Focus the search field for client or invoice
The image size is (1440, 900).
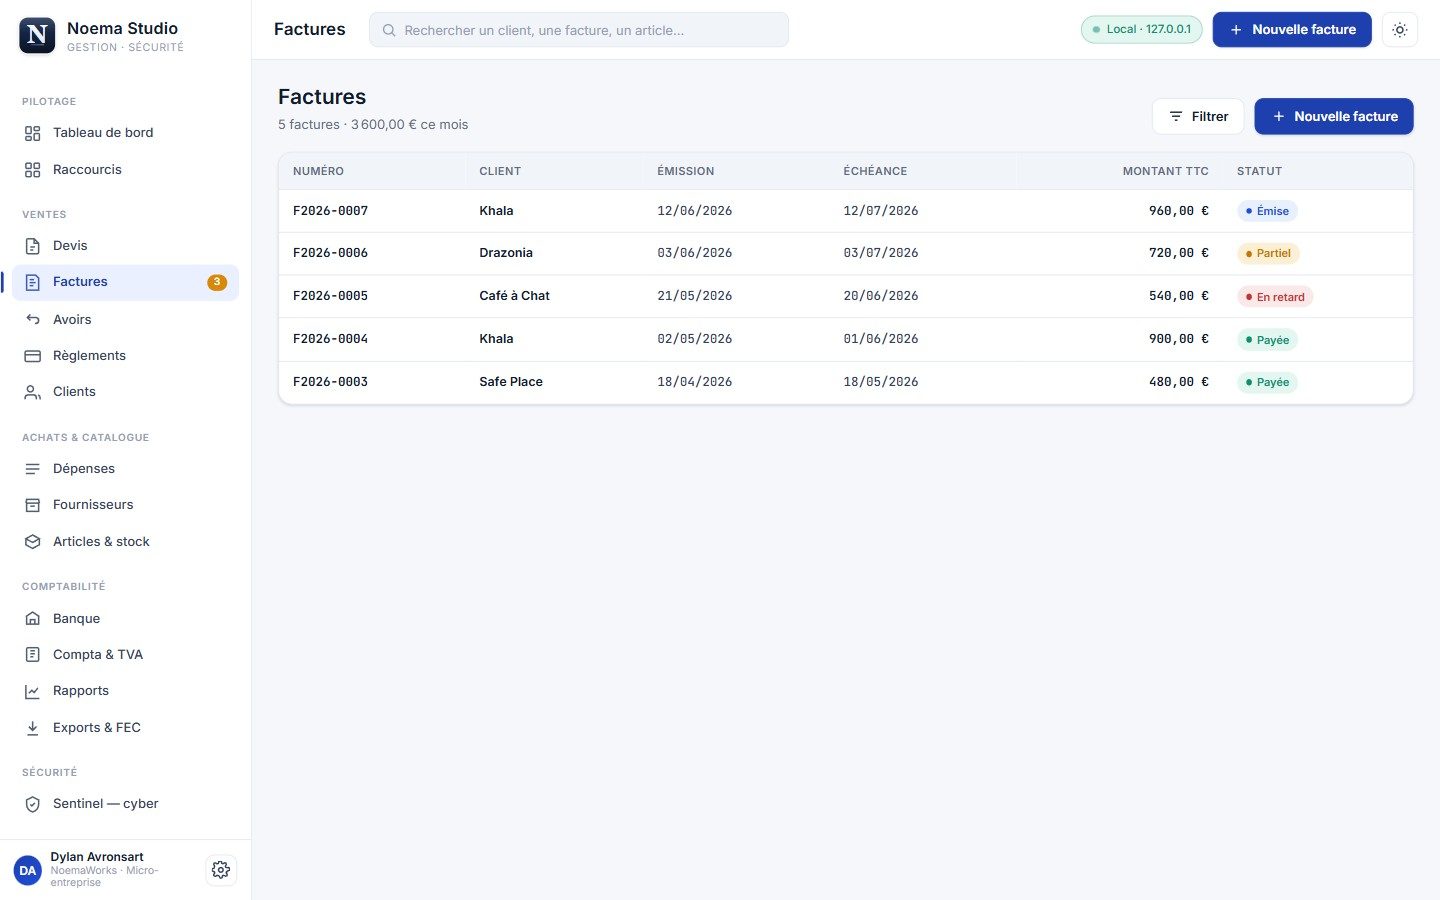point(579,30)
